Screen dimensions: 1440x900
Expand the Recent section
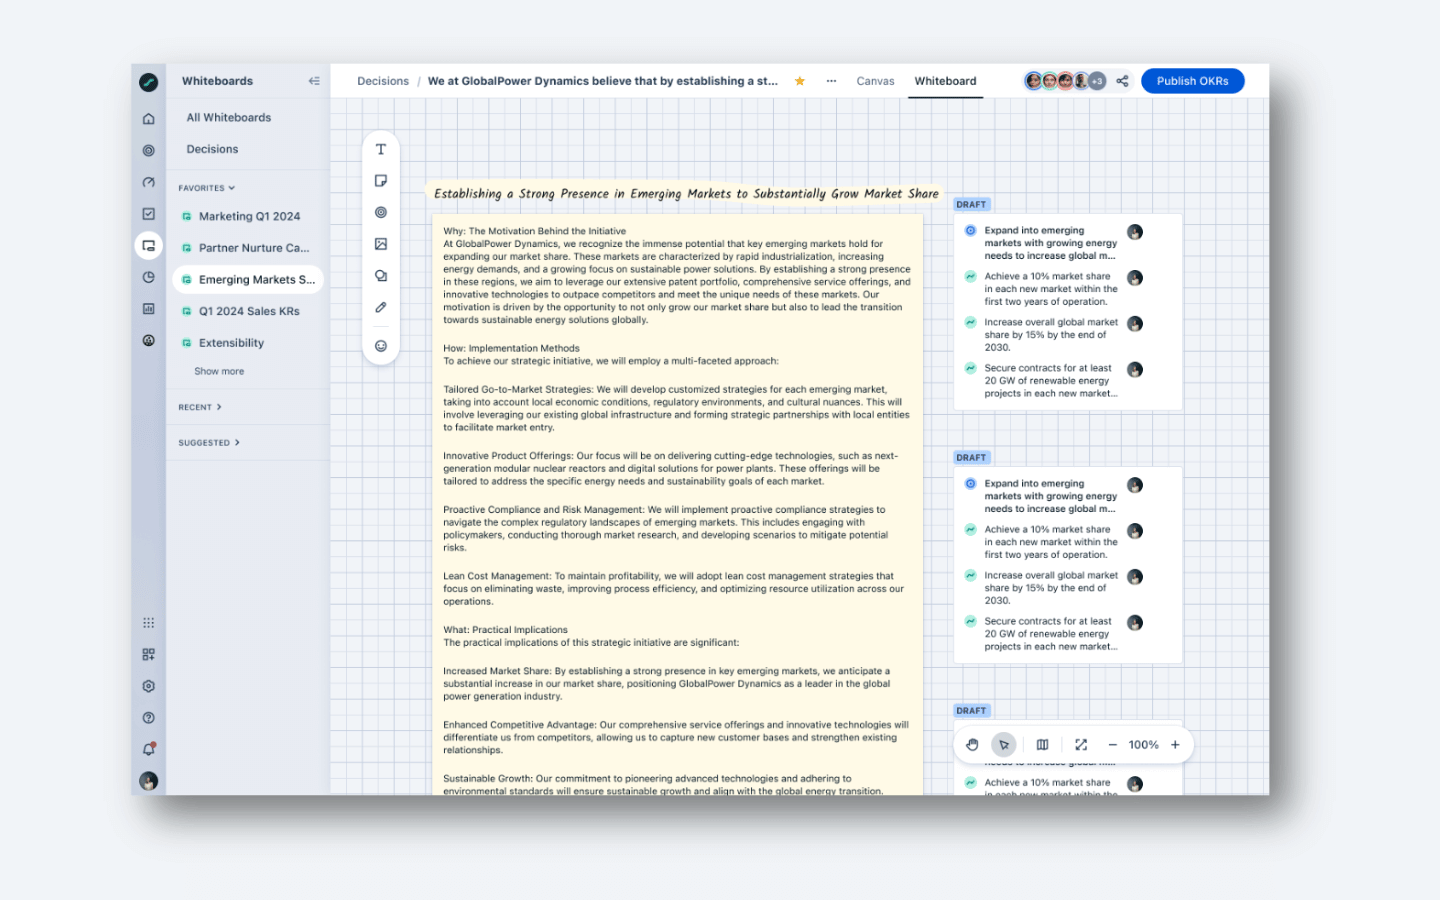[x=200, y=407]
